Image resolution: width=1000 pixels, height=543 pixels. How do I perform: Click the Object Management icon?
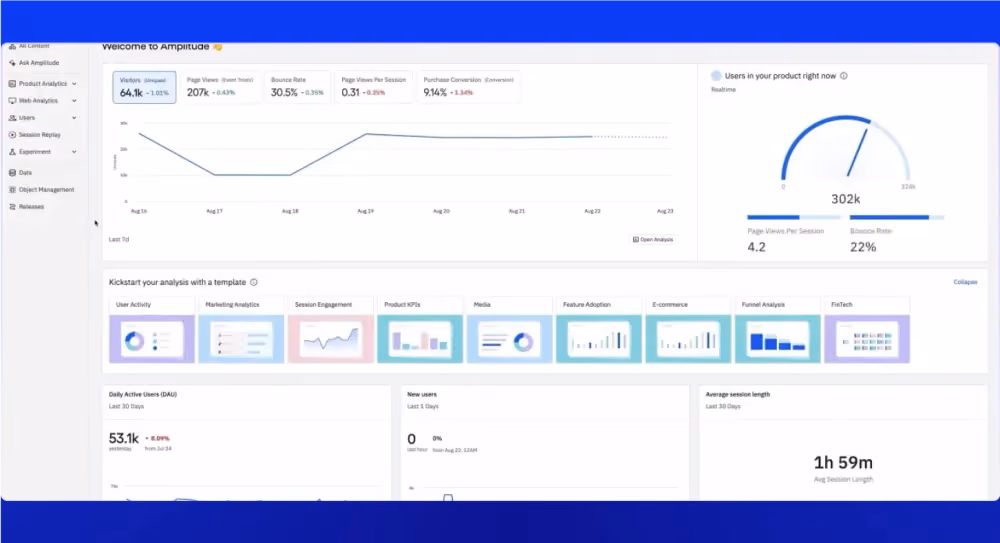tap(12, 190)
